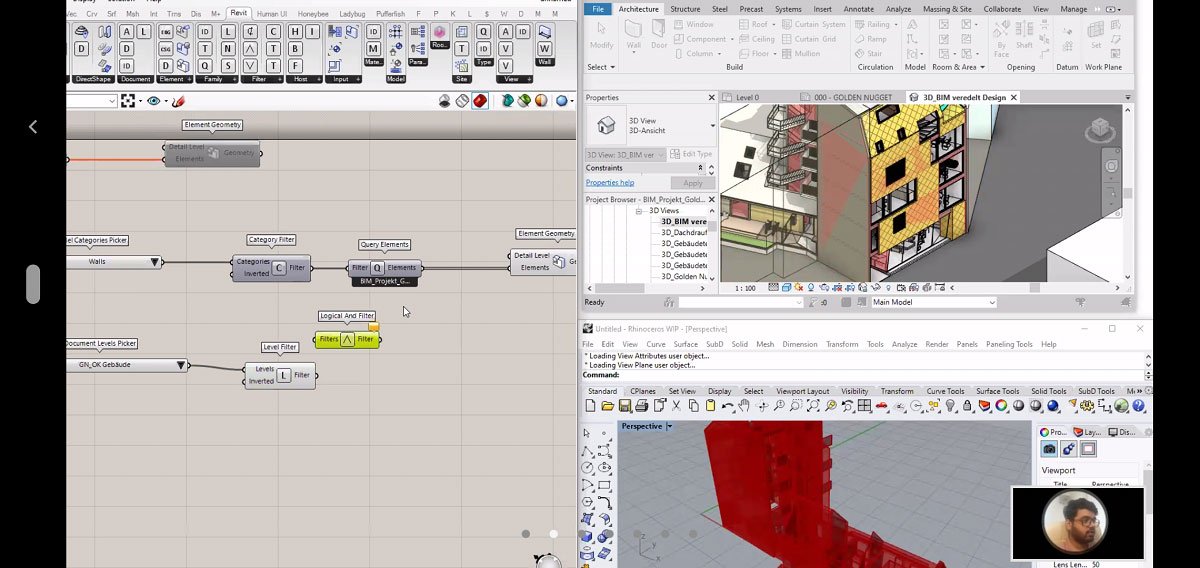Toggle Inverted input on Category Filter node

(256, 273)
